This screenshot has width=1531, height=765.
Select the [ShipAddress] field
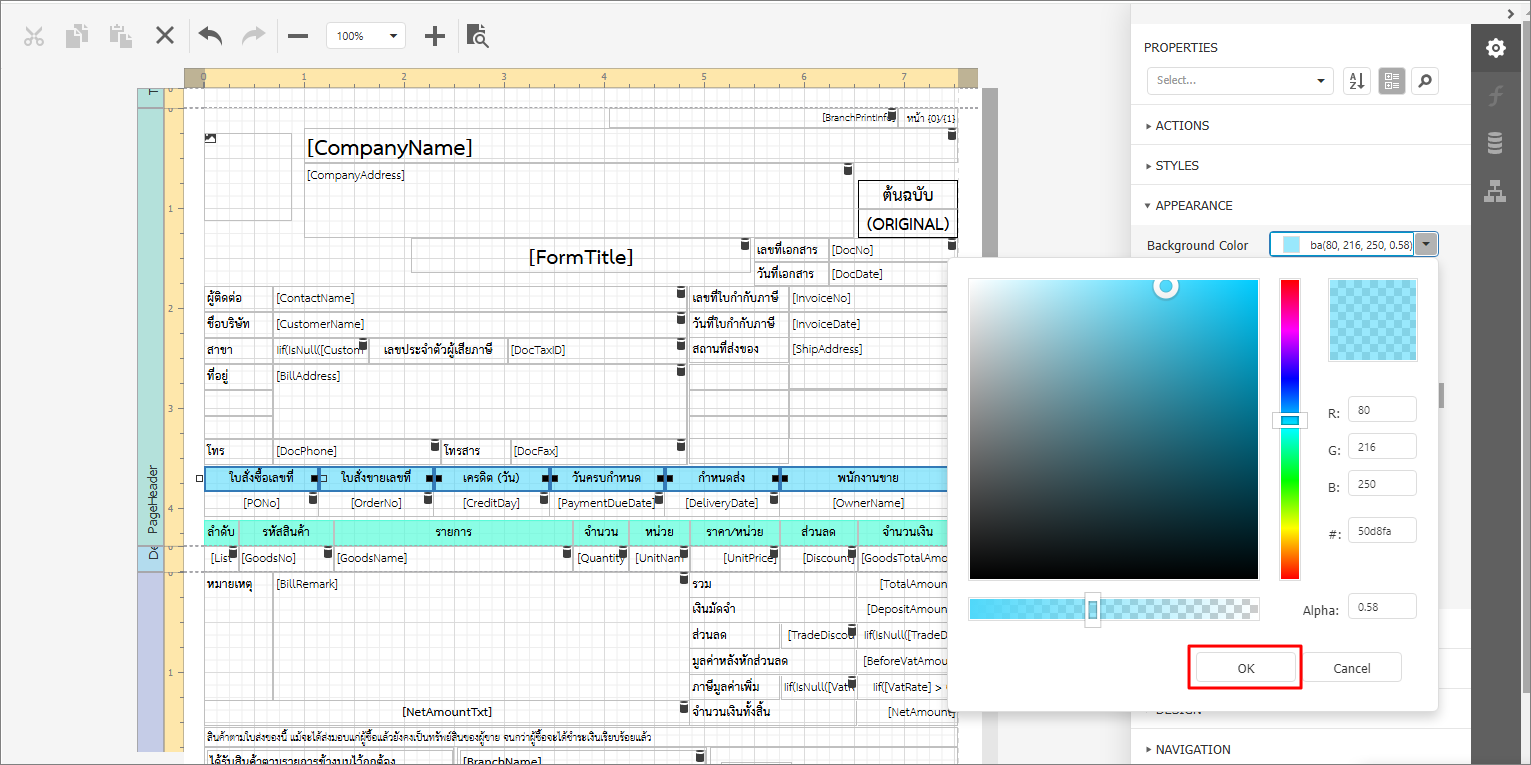tap(869, 349)
